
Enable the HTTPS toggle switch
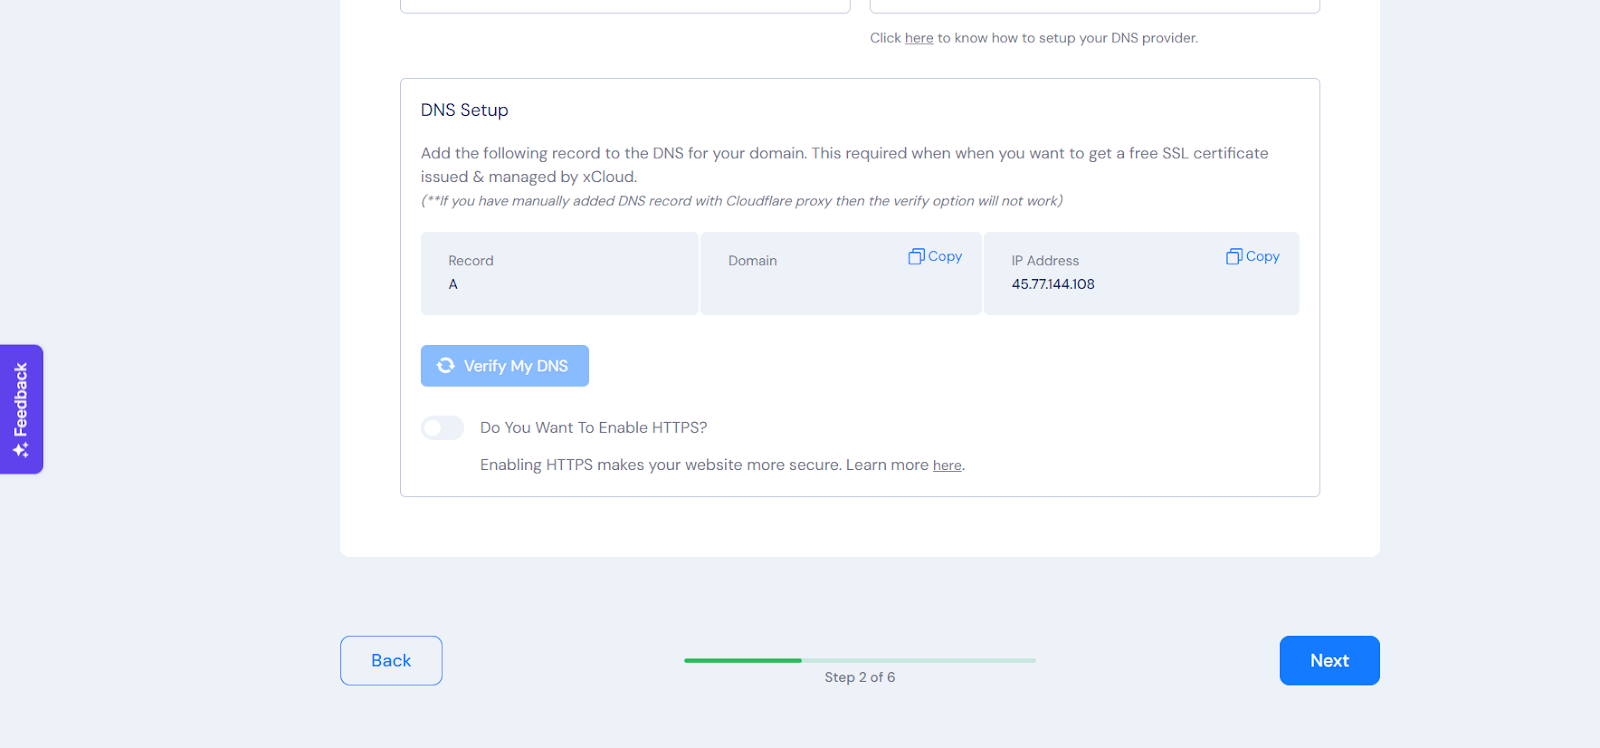click(442, 428)
